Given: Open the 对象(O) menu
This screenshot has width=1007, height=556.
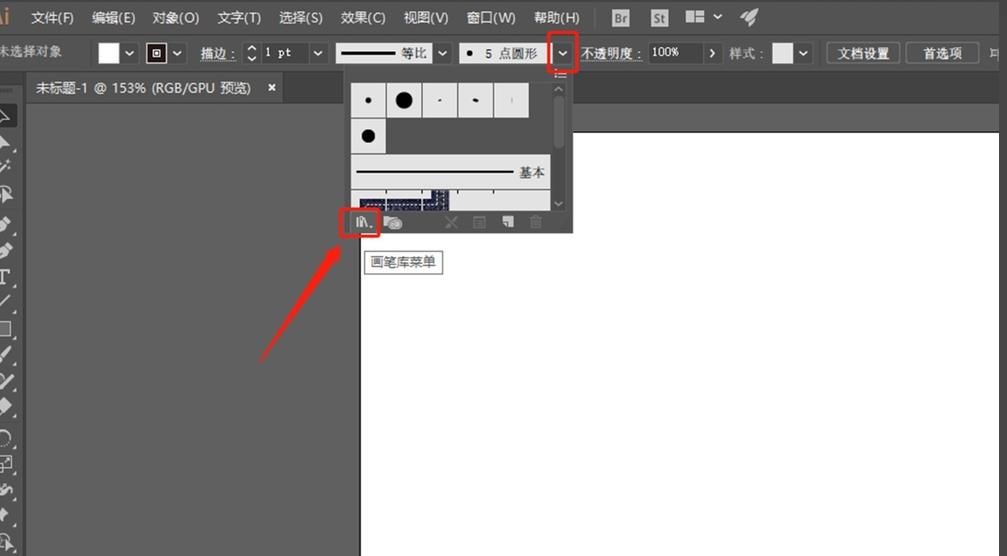Looking at the screenshot, I should click(175, 18).
